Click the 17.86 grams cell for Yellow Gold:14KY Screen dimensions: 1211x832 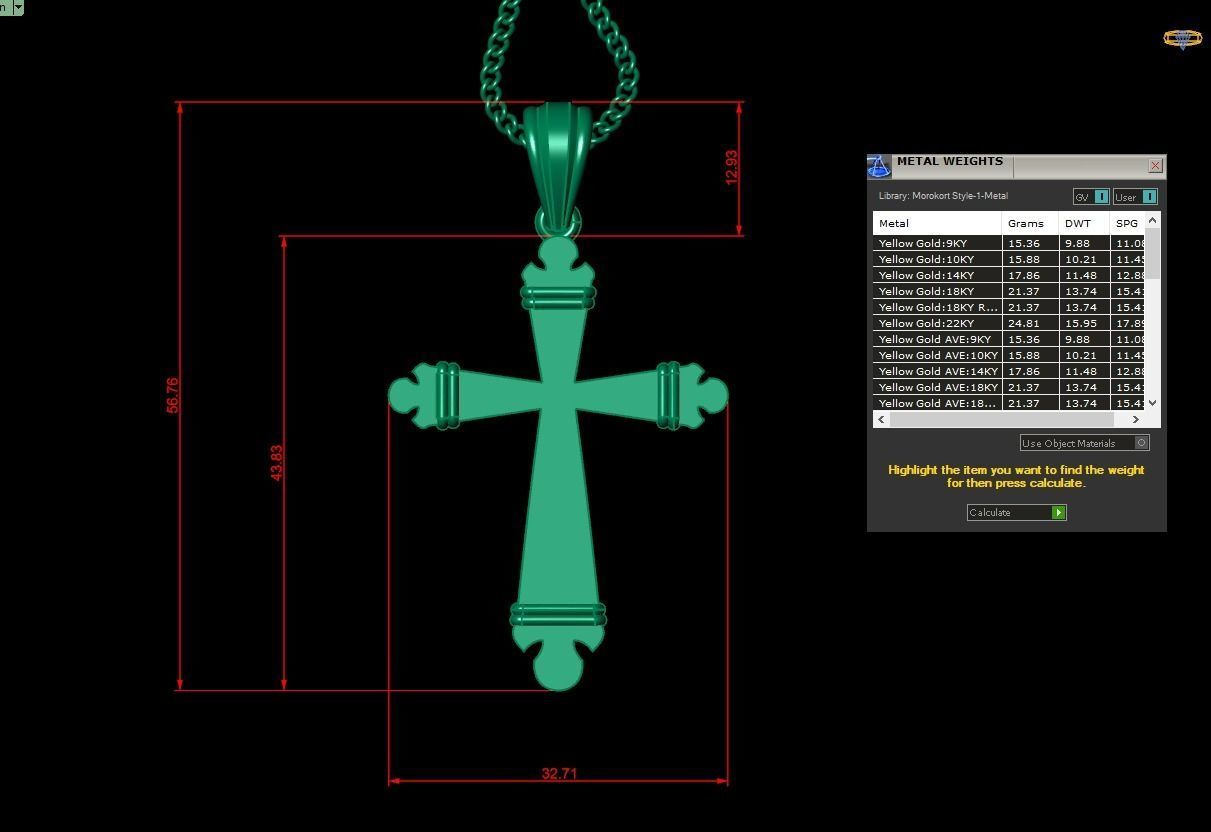[1030, 276]
